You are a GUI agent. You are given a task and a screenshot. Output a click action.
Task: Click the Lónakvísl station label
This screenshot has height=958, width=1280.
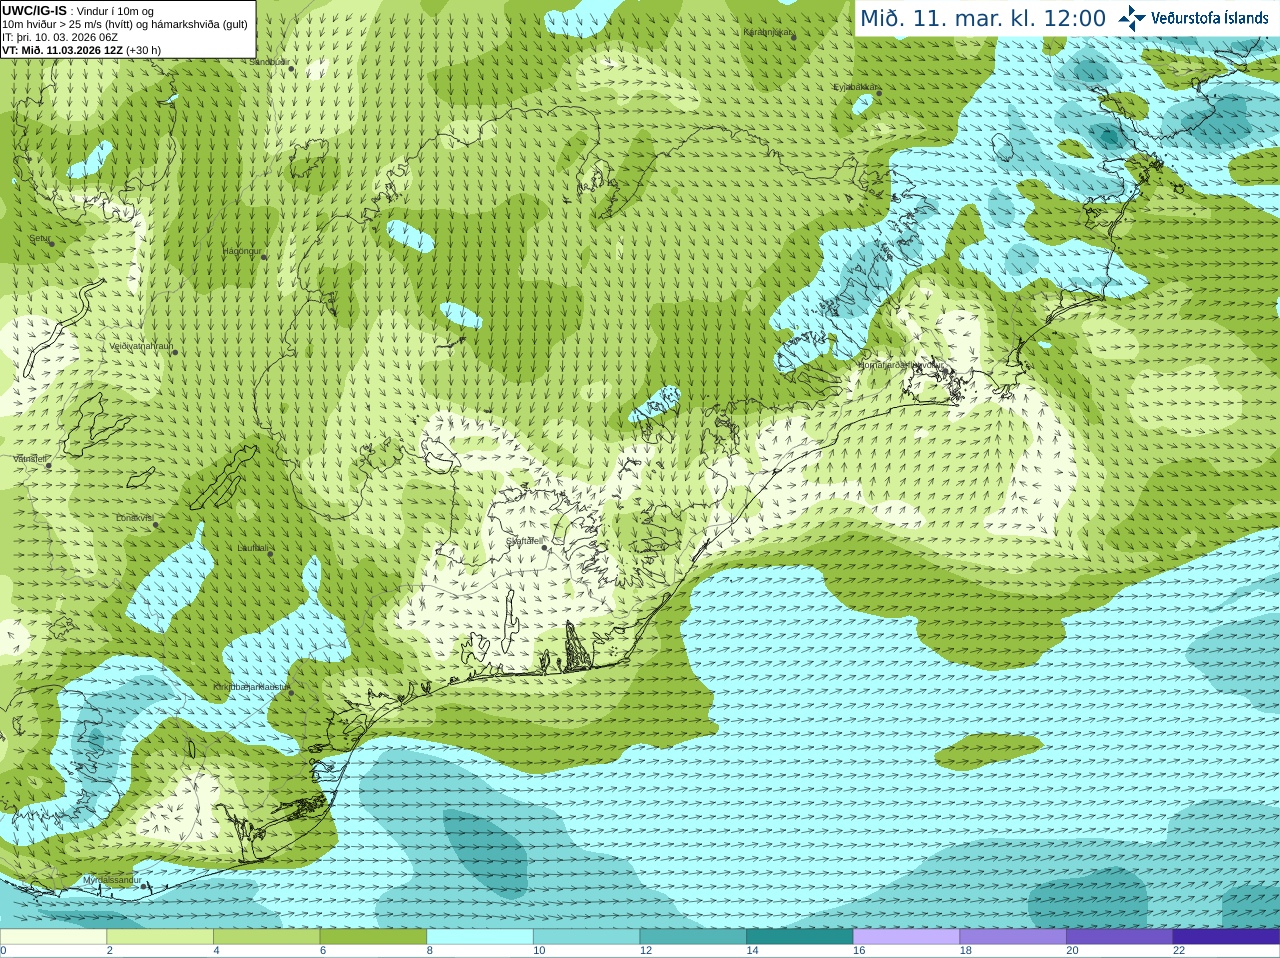click(x=134, y=518)
